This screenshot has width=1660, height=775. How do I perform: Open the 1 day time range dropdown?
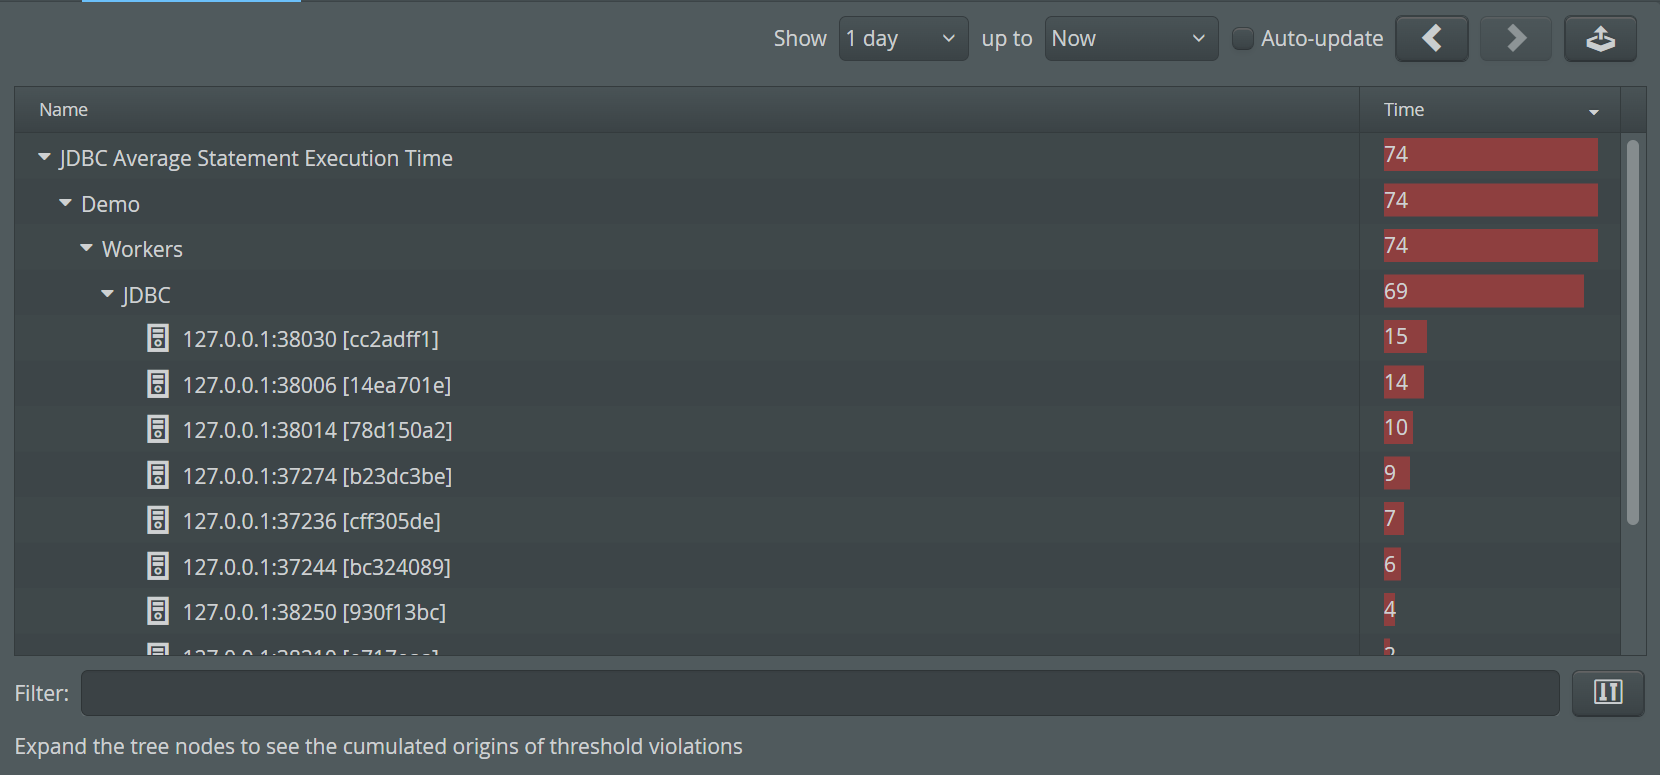[903, 39]
